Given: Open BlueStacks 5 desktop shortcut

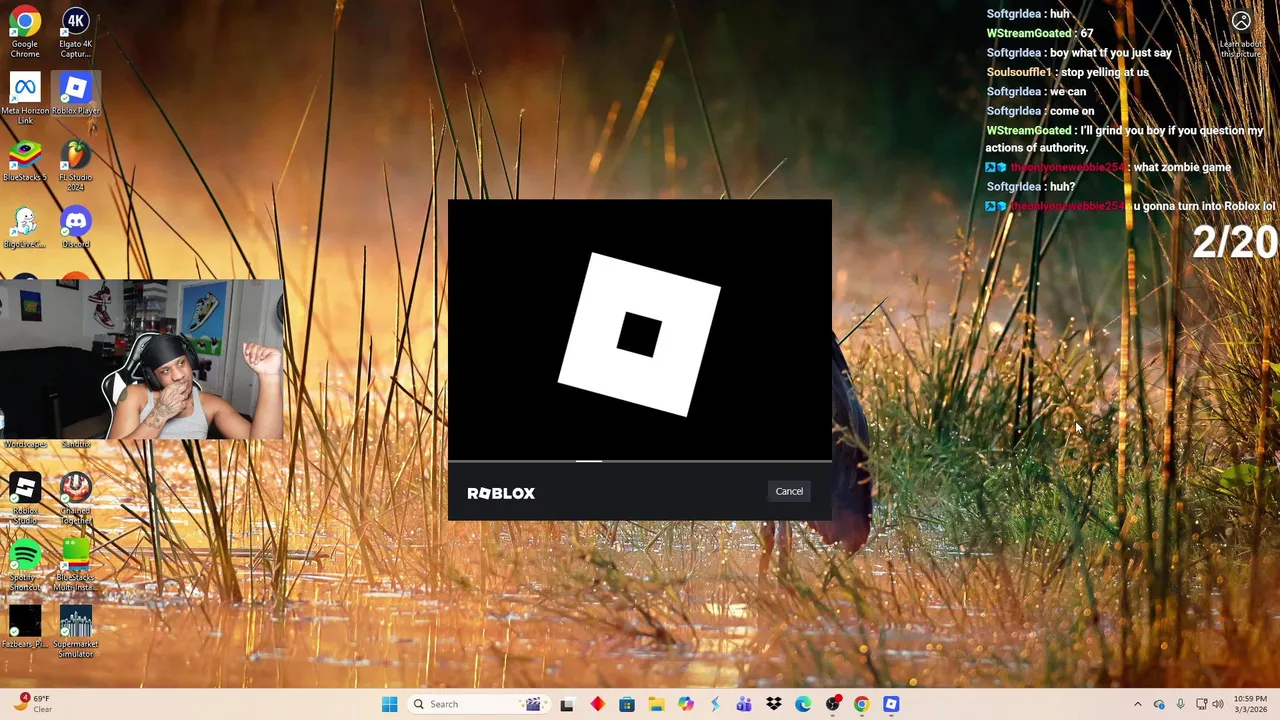Looking at the screenshot, I should tap(25, 162).
